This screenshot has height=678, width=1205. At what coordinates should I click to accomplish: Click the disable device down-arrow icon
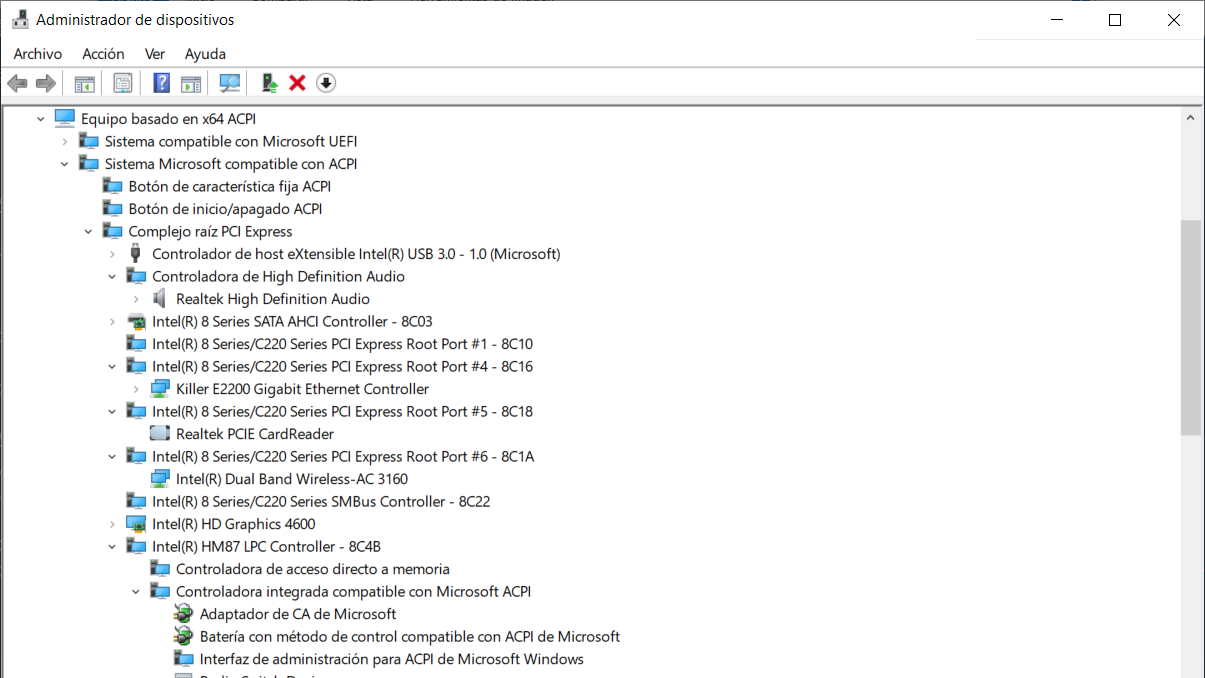(x=326, y=83)
